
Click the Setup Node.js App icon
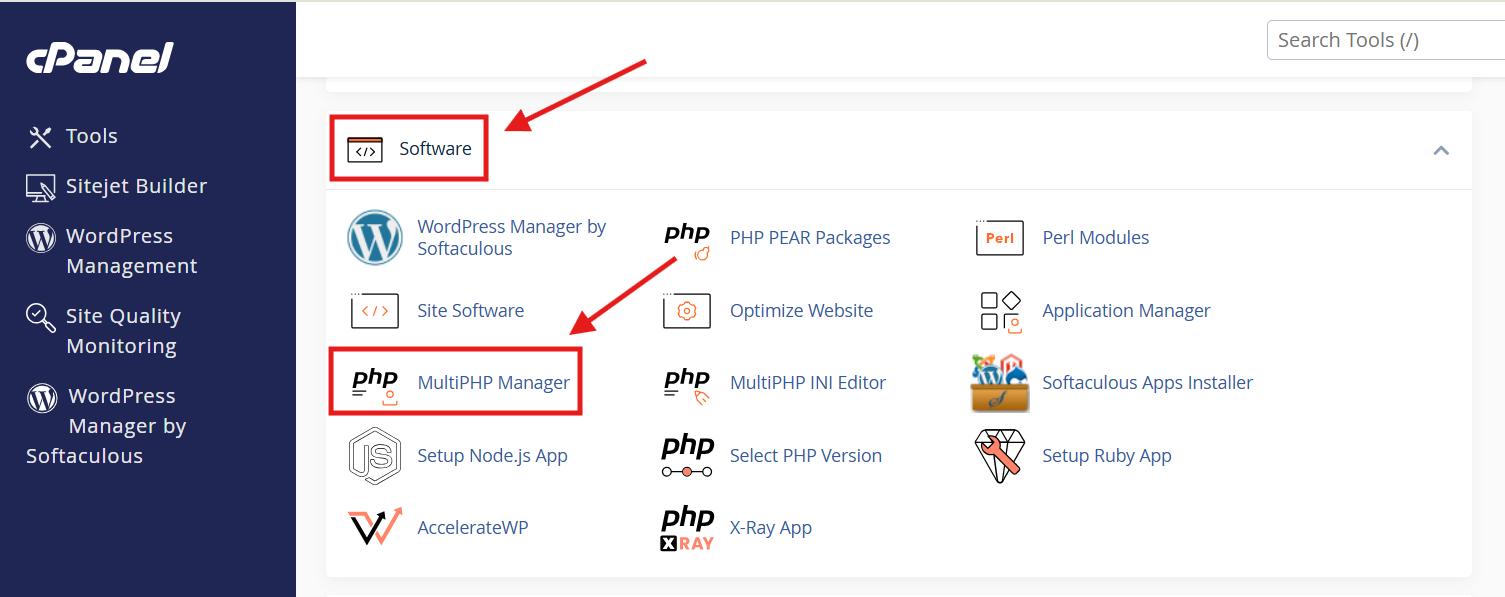pos(375,456)
